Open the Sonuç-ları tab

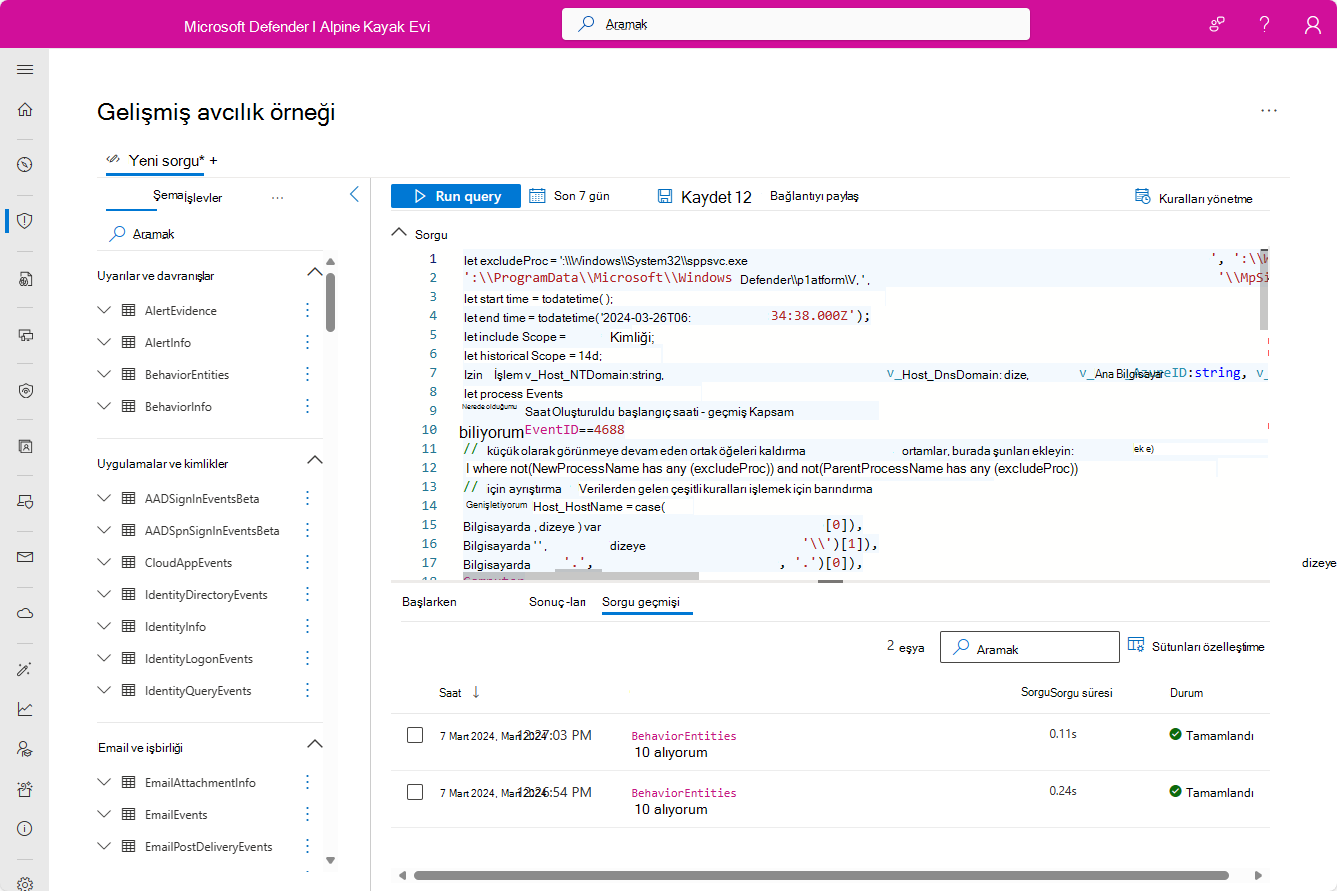(x=557, y=602)
